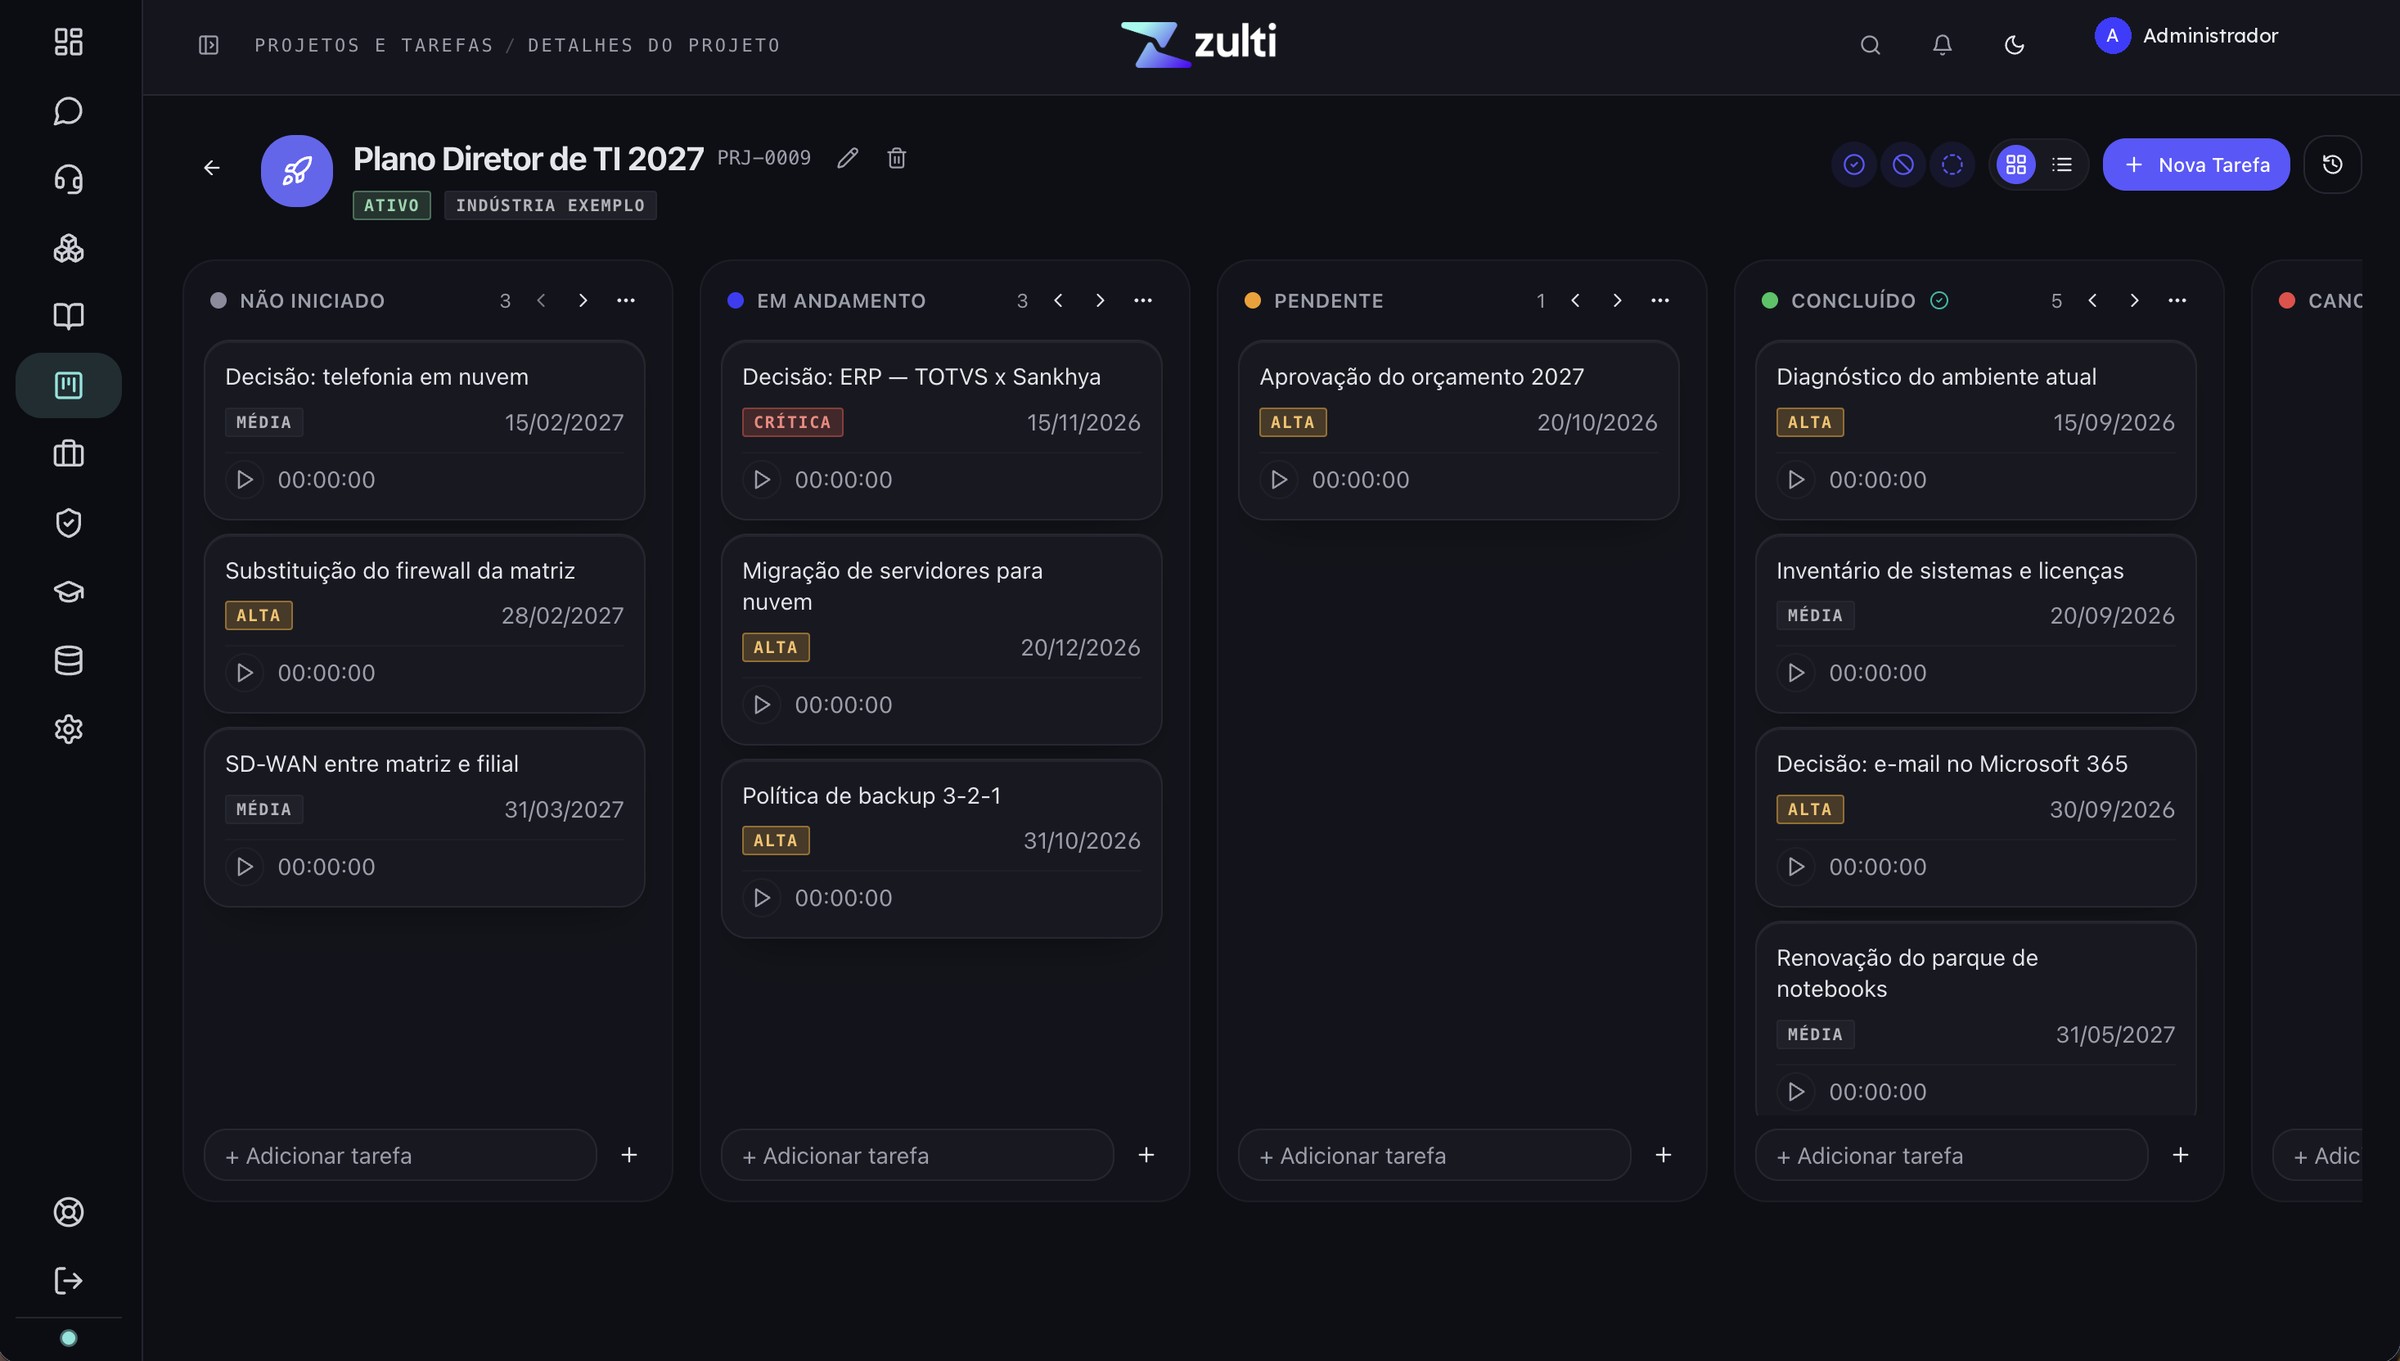Click Adicionar tarefa field in Concluído
This screenshot has width=2400, height=1361.
coord(1951,1155)
